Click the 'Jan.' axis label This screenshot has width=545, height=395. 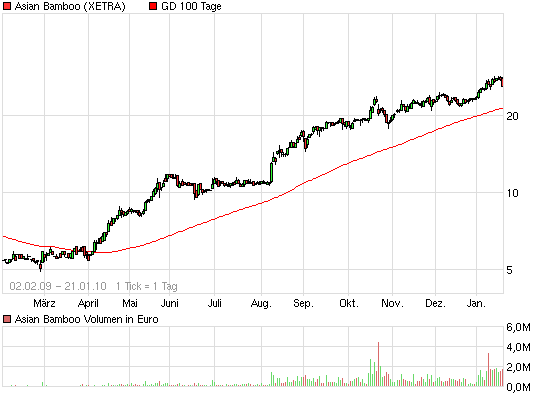[476, 303]
